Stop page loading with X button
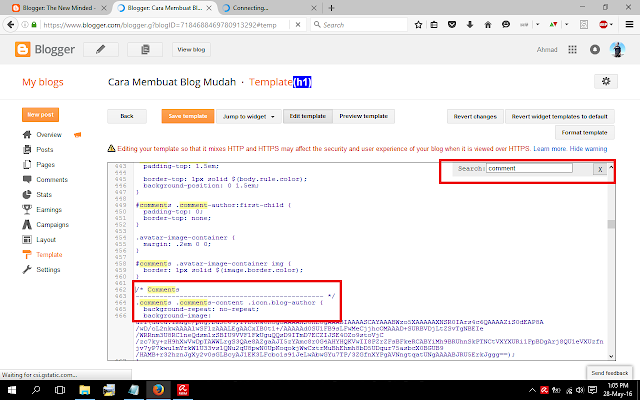The image size is (640, 400). tap(298, 25)
